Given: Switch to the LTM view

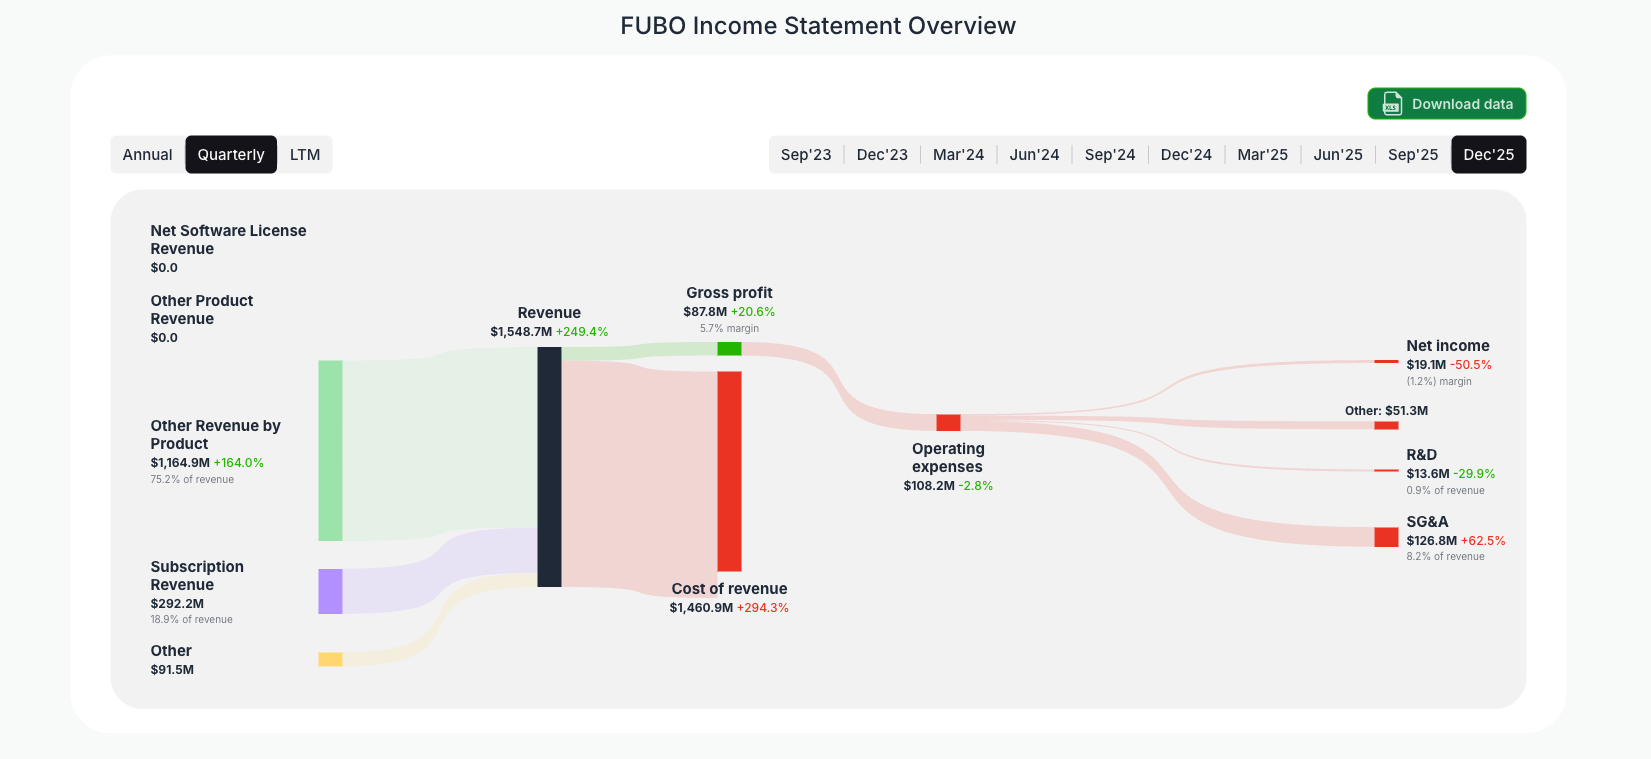Looking at the screenshot, I should point(304,154).
